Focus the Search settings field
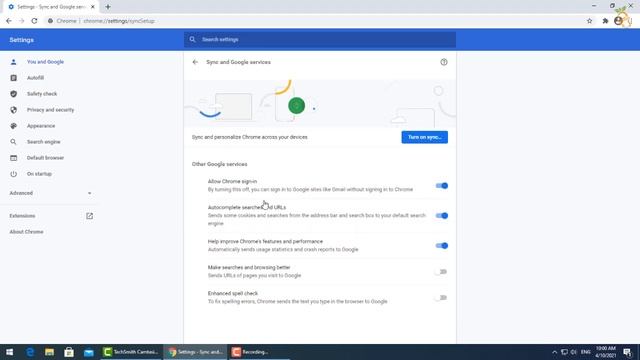 [x=320, y=40]
